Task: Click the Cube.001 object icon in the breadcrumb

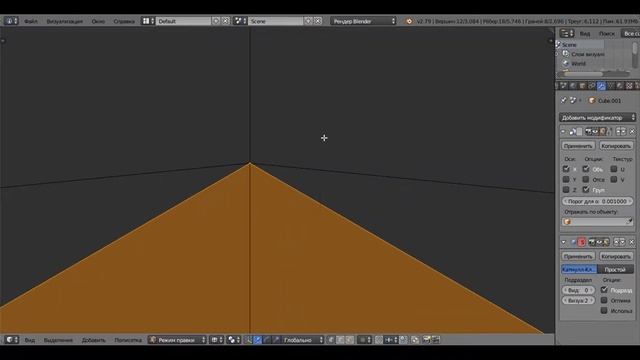Action: [x=592, y=100]
